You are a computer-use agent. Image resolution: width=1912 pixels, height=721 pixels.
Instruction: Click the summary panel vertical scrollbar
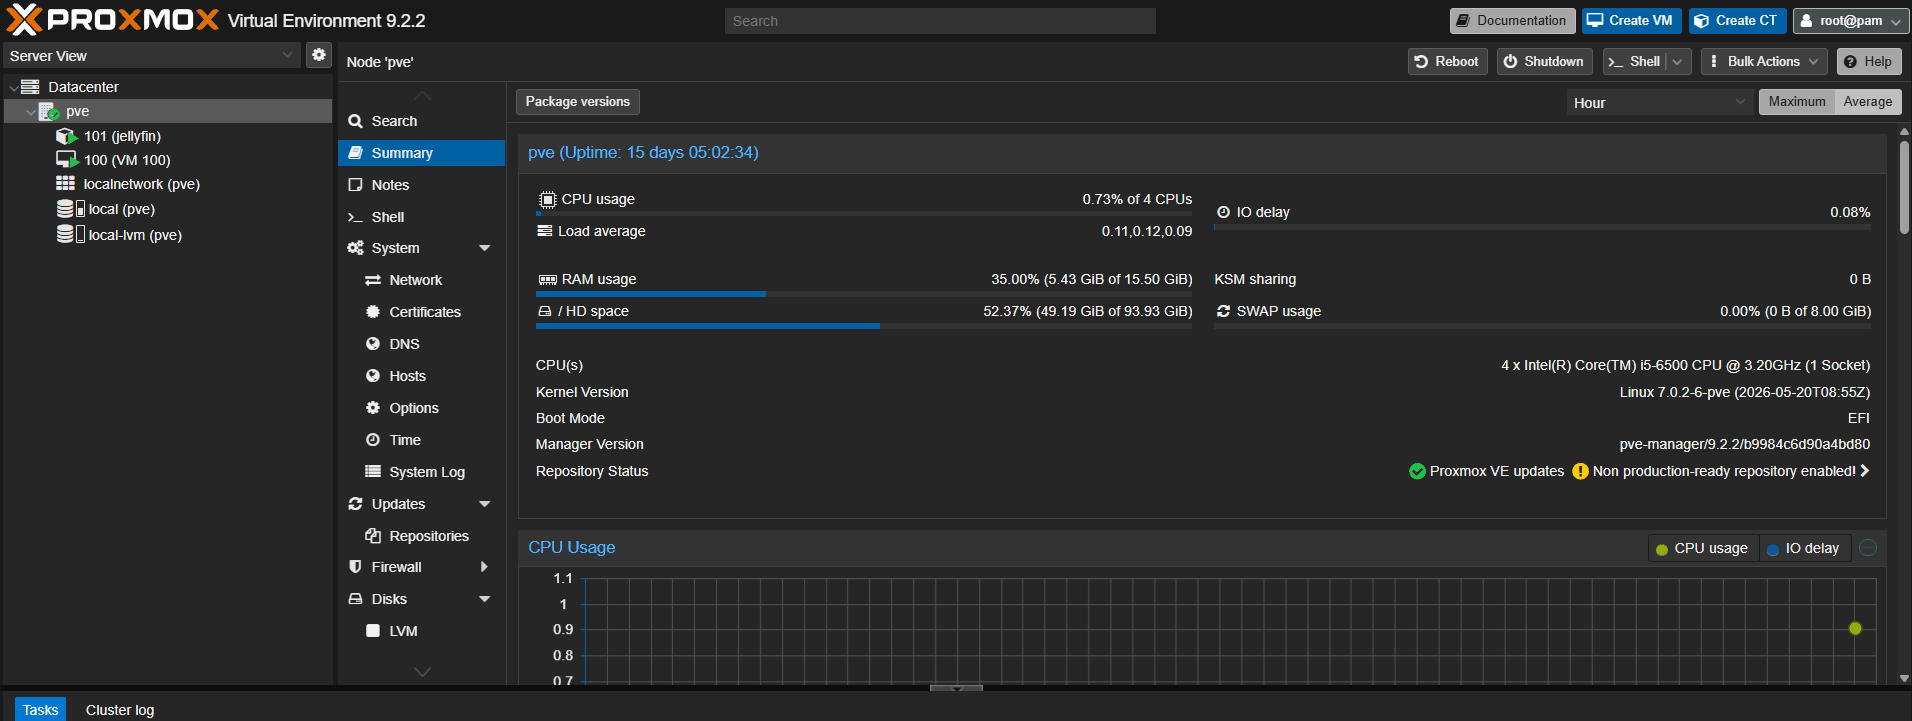click(1904, 188)
